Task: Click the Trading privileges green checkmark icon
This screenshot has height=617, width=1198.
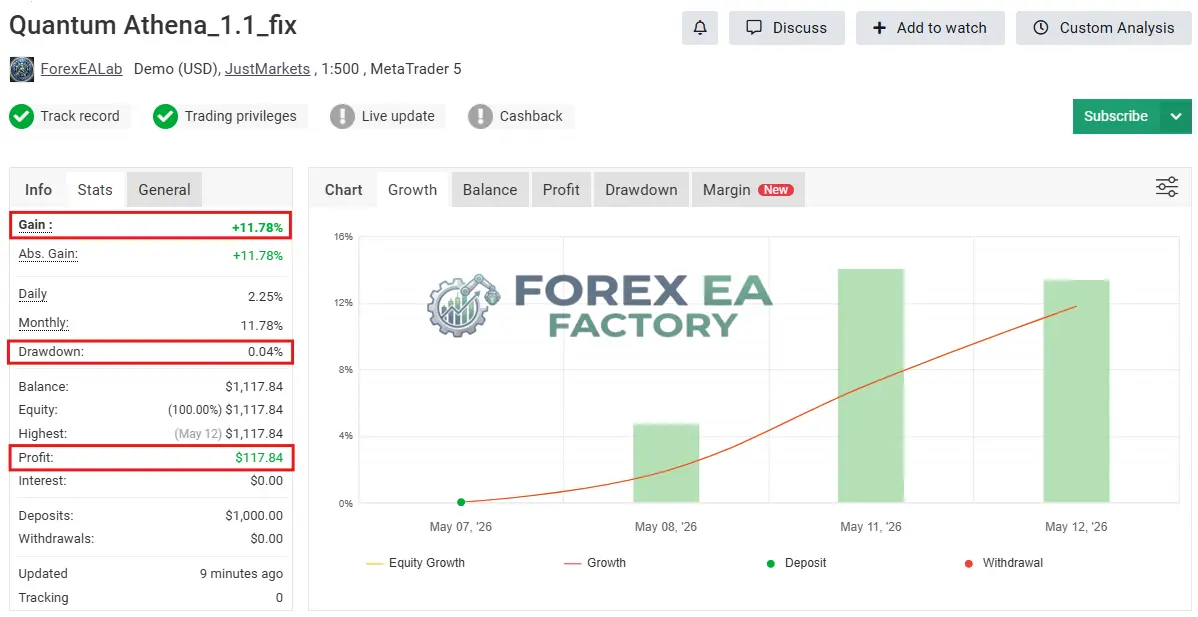Action: (165, 117)
